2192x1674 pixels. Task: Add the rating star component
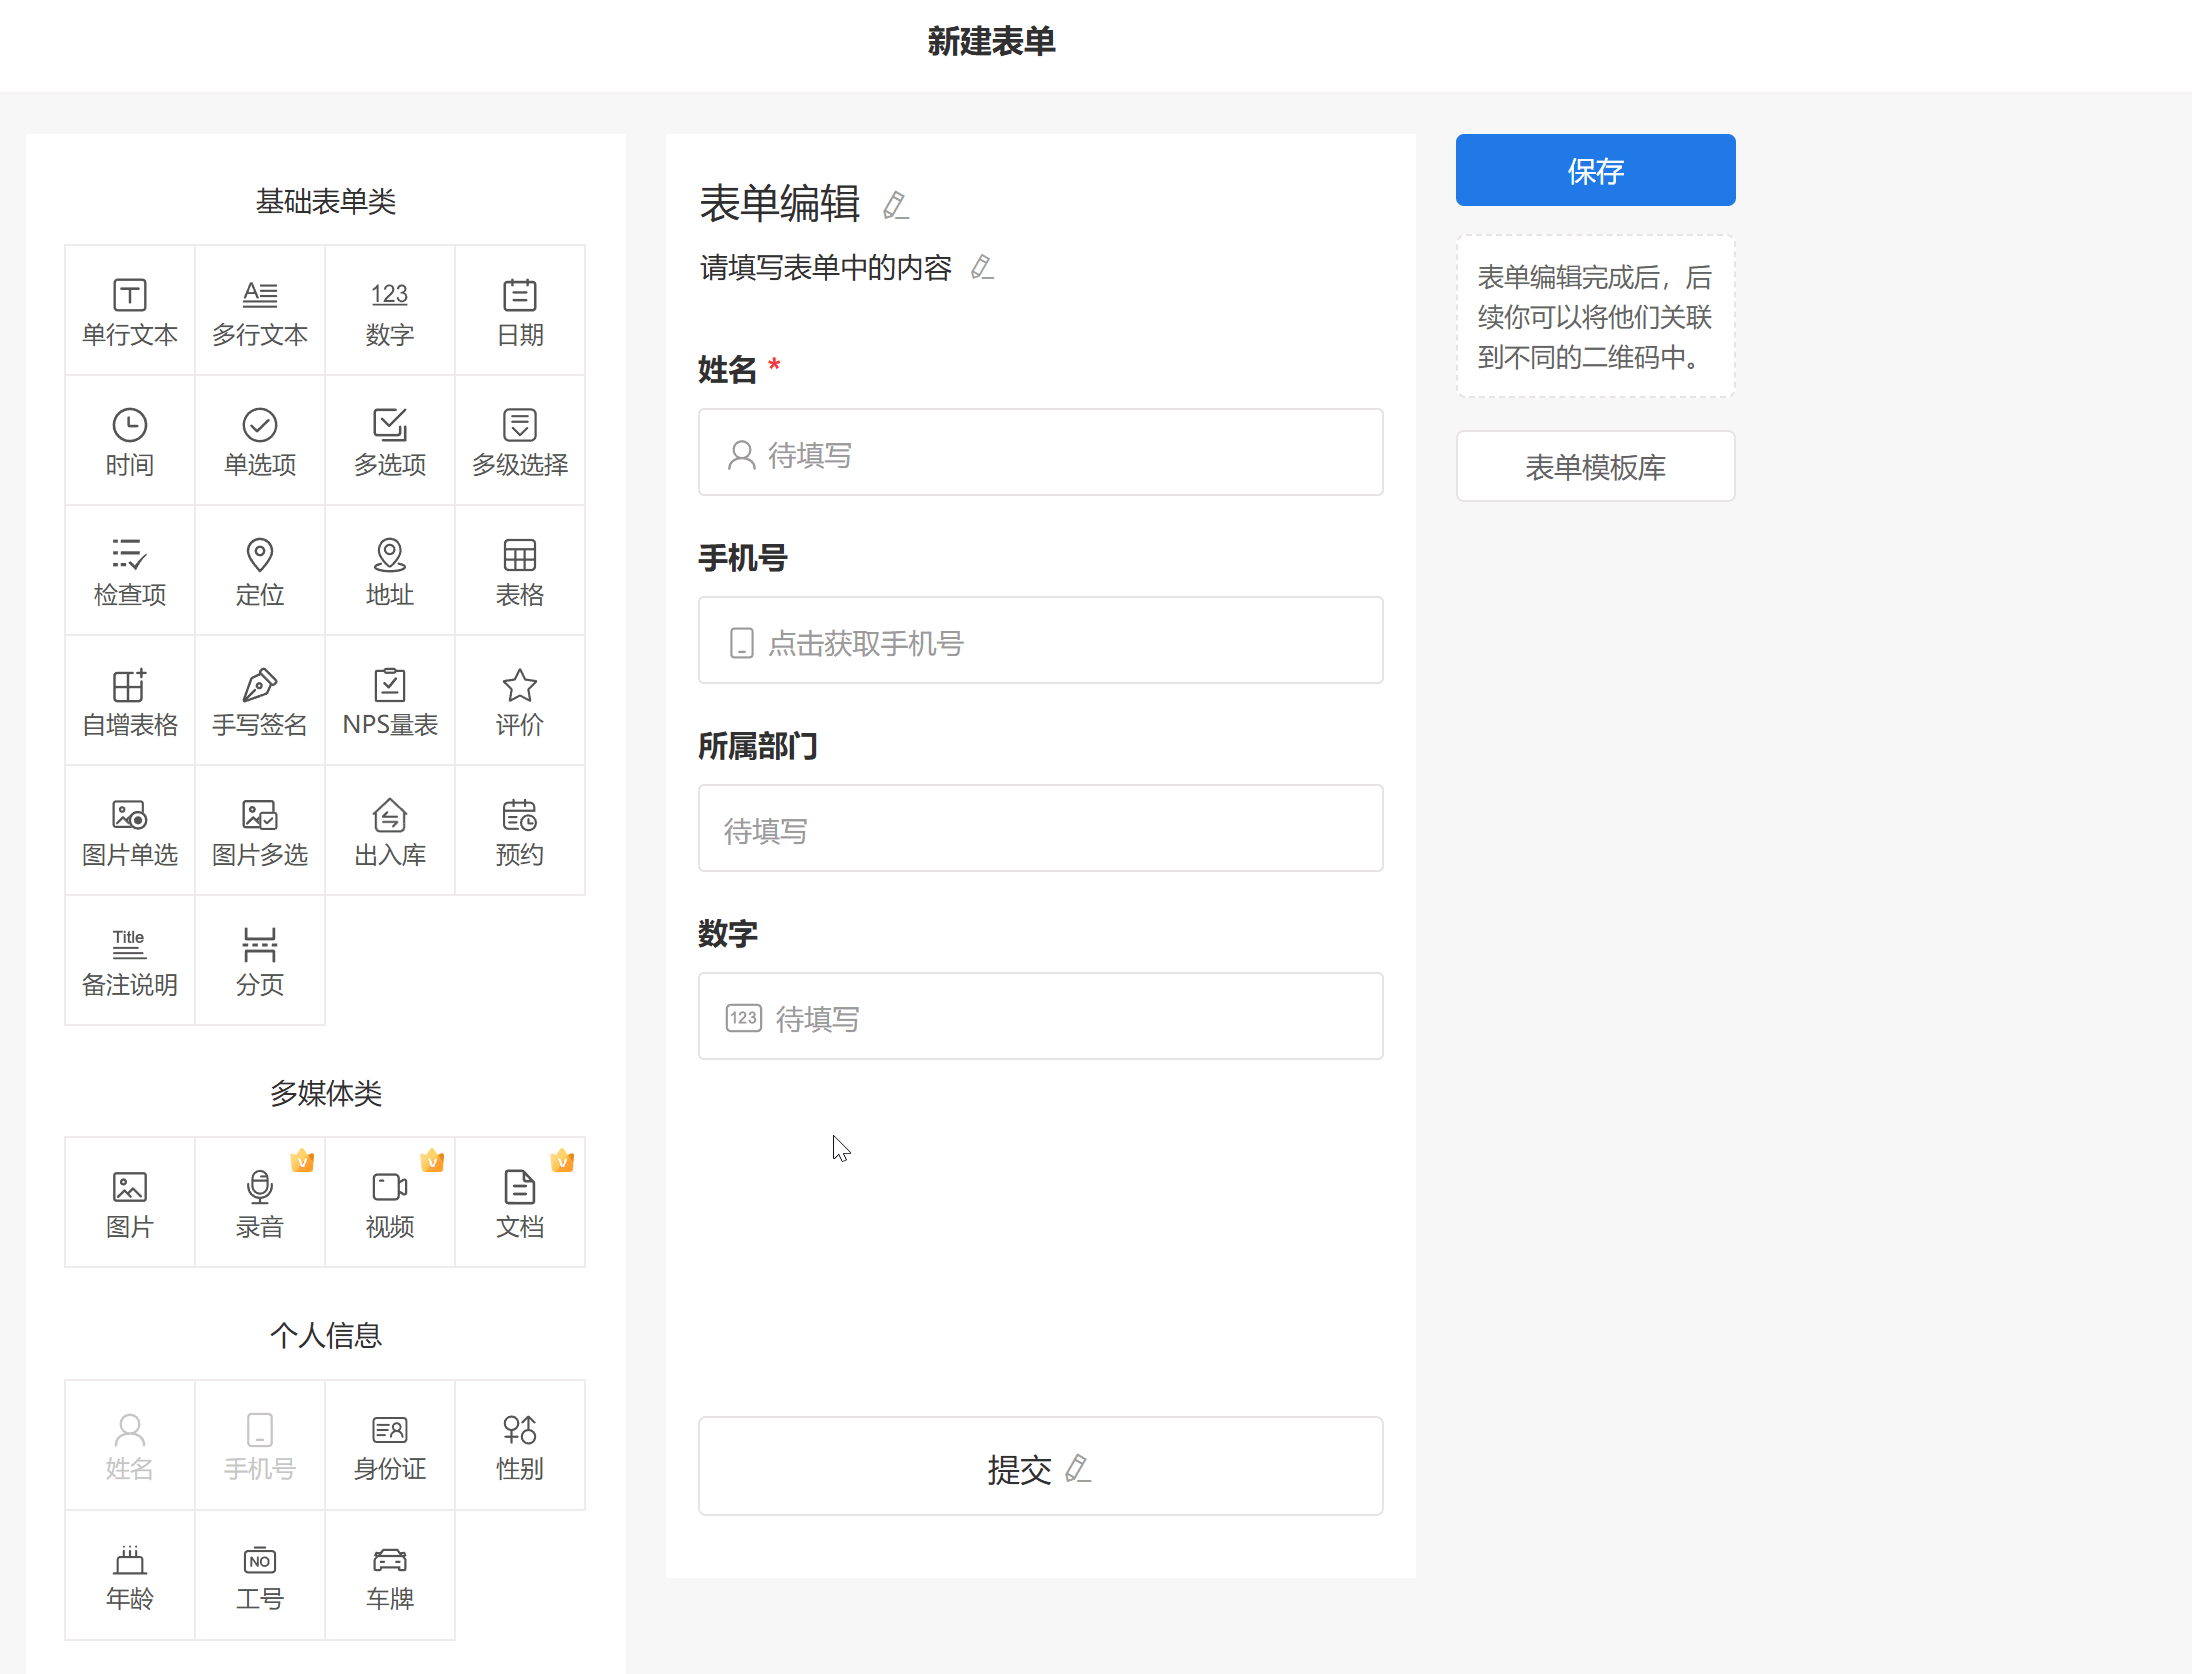coord(520,701)
